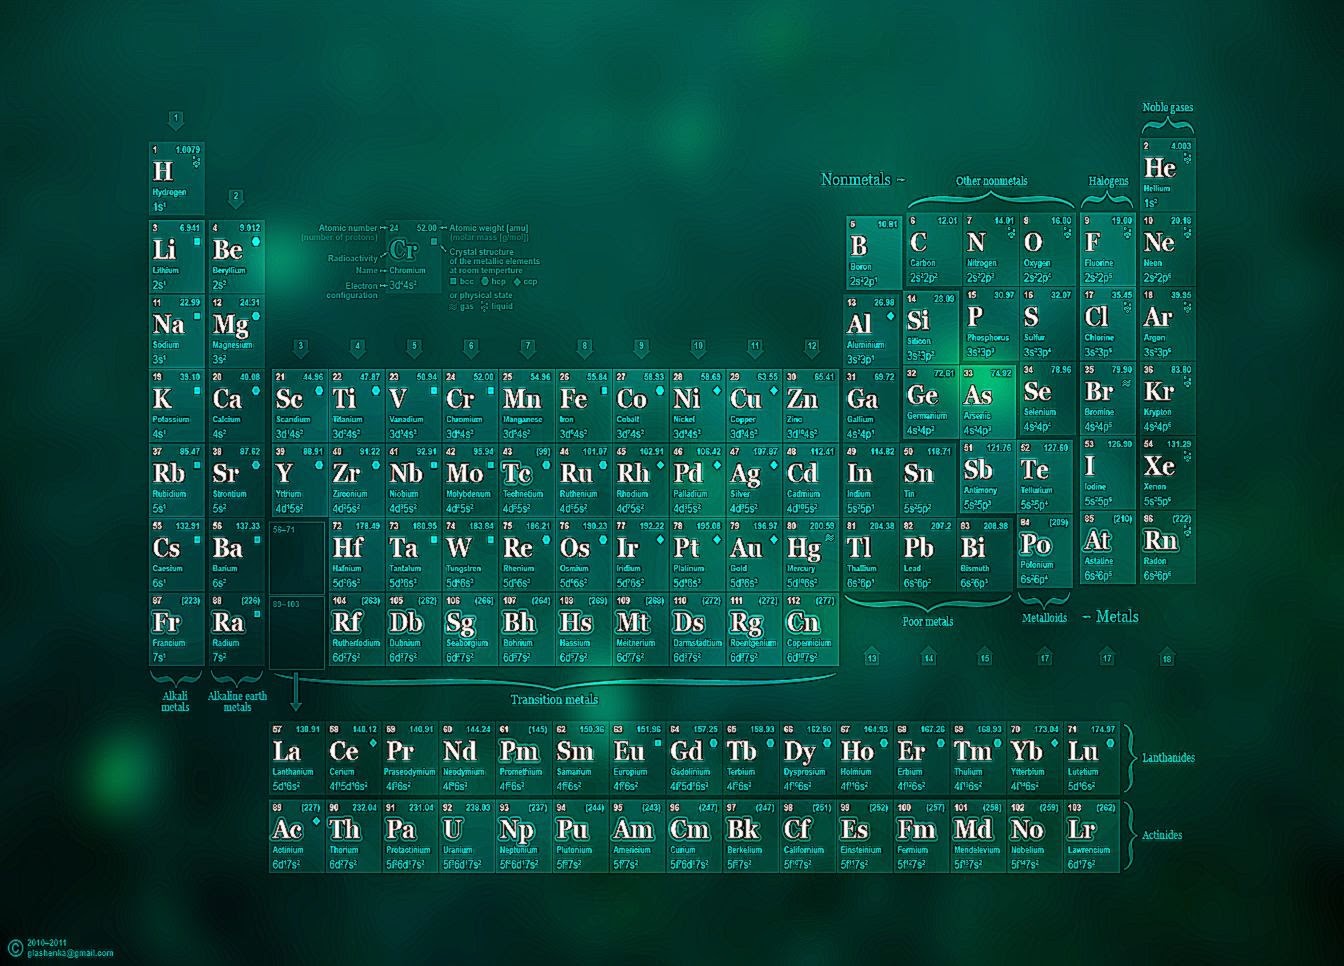Click the bcc crystal structure legend dot
1344x966 pixels.
[x=453, y=281]
